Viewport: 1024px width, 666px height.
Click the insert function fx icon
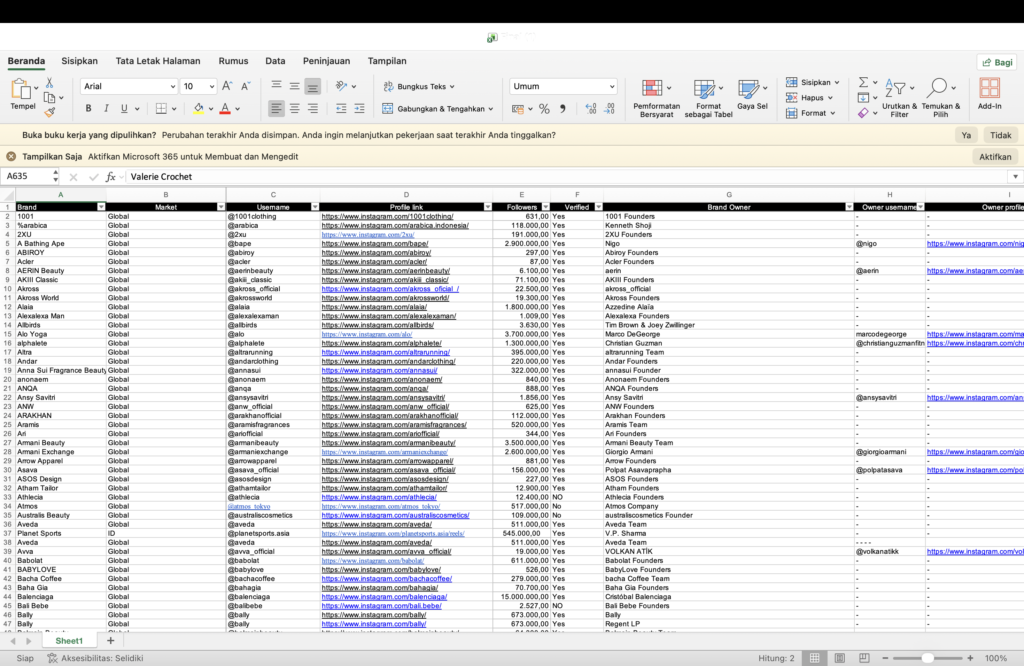111,176
